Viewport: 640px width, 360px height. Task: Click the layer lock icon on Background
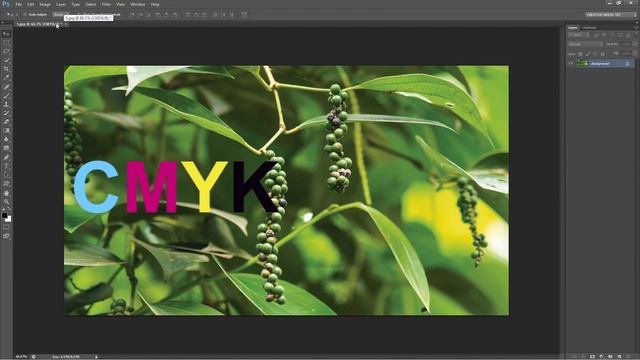pyautogui.click(x=627, y=64)
